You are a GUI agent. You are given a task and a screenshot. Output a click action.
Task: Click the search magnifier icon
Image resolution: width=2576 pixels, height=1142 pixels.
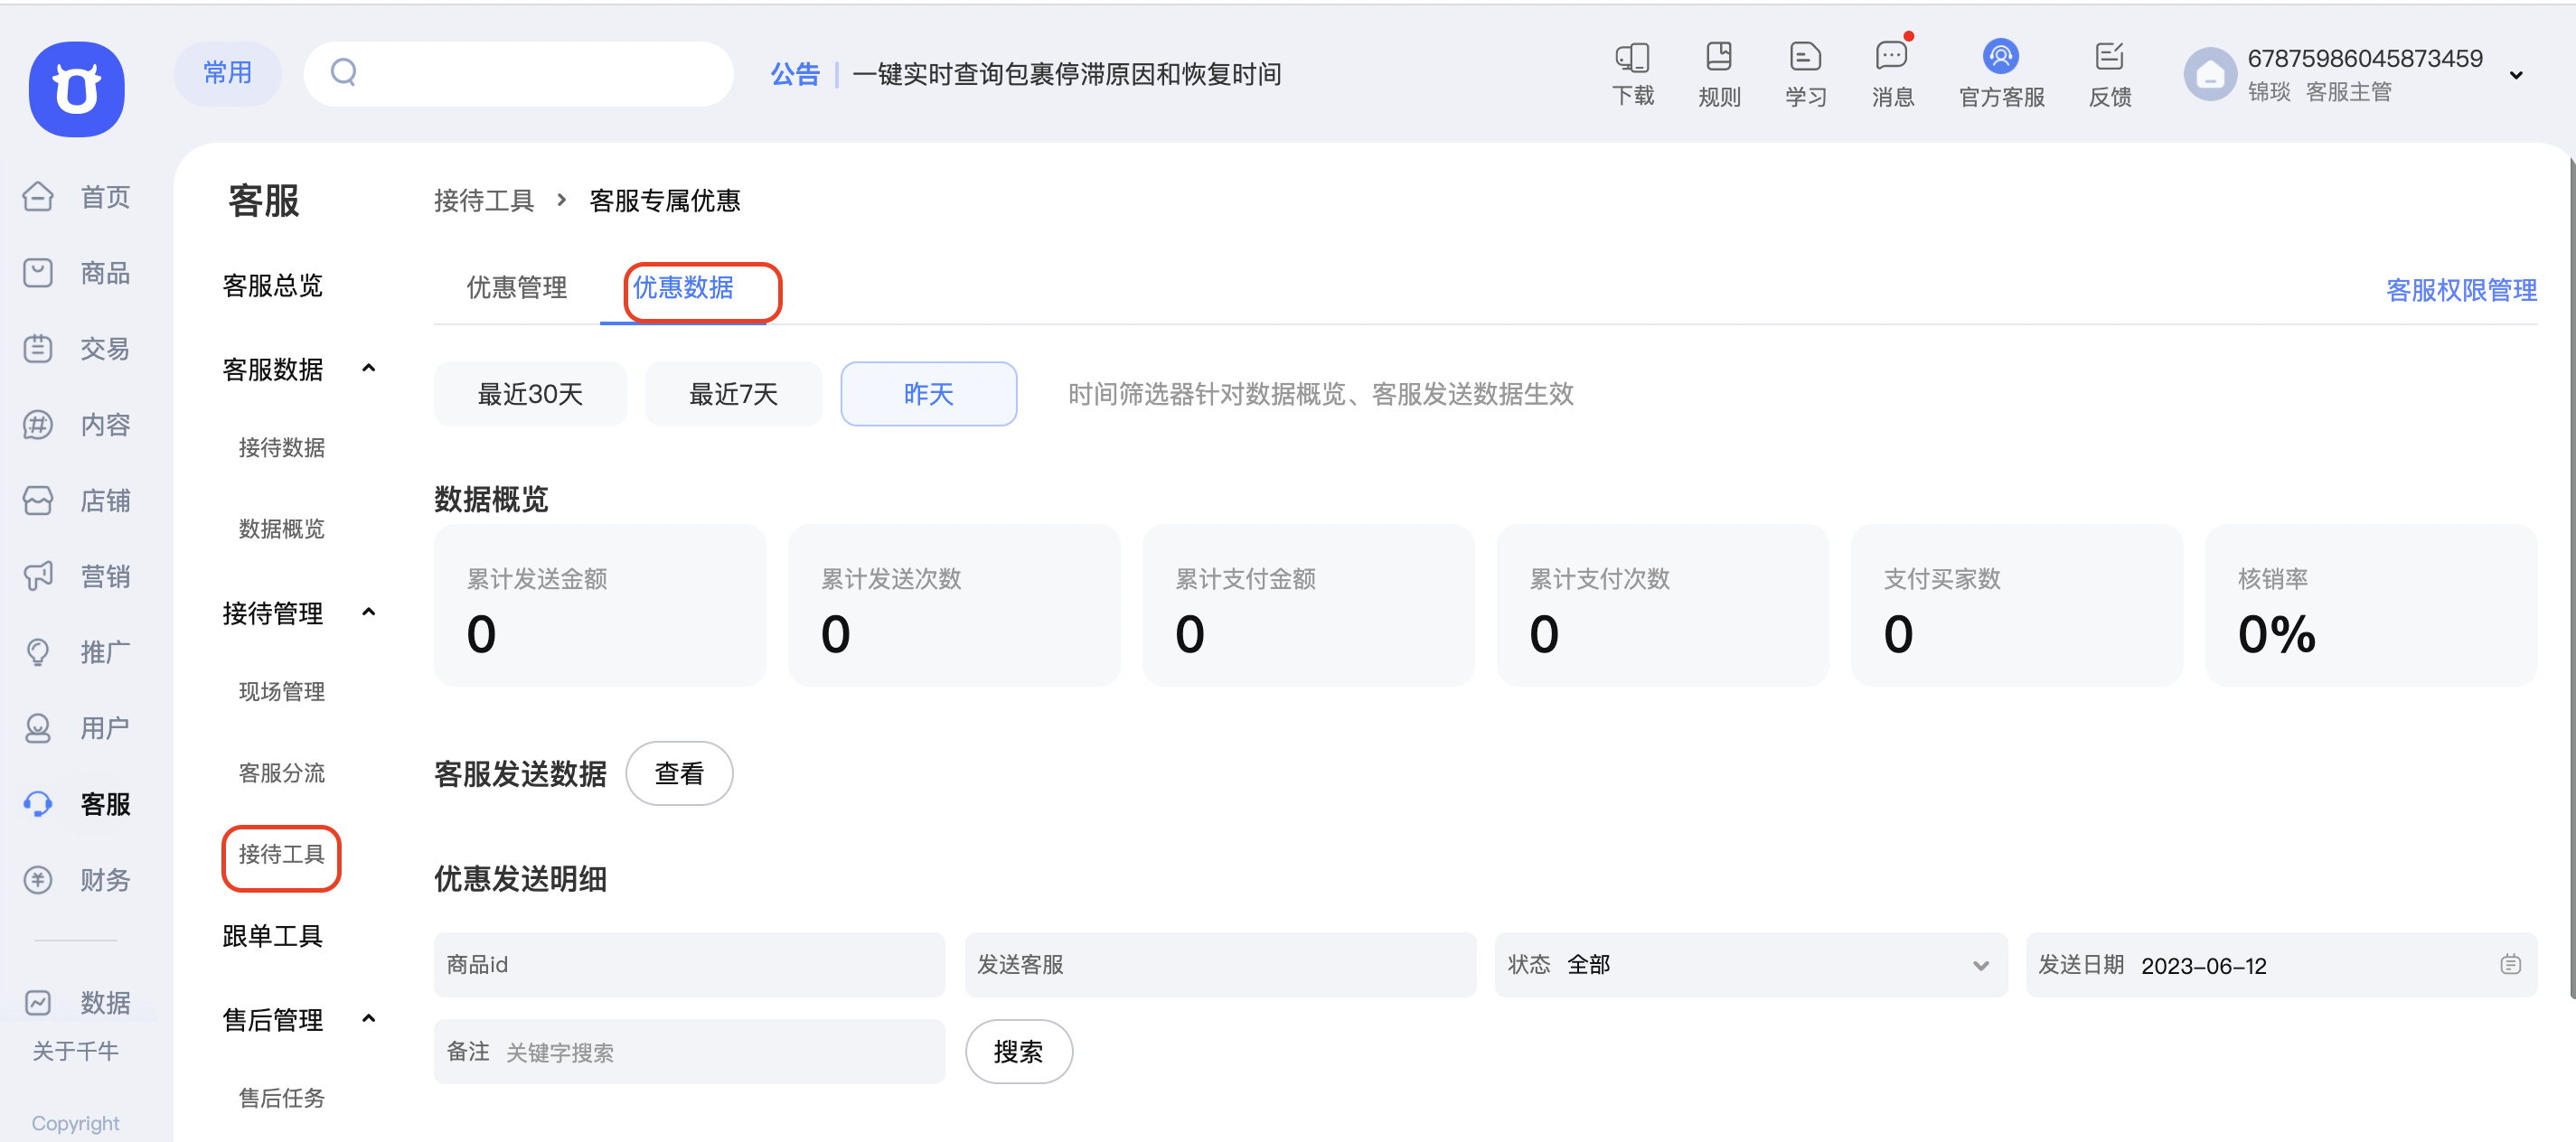[x=343, y=72]
